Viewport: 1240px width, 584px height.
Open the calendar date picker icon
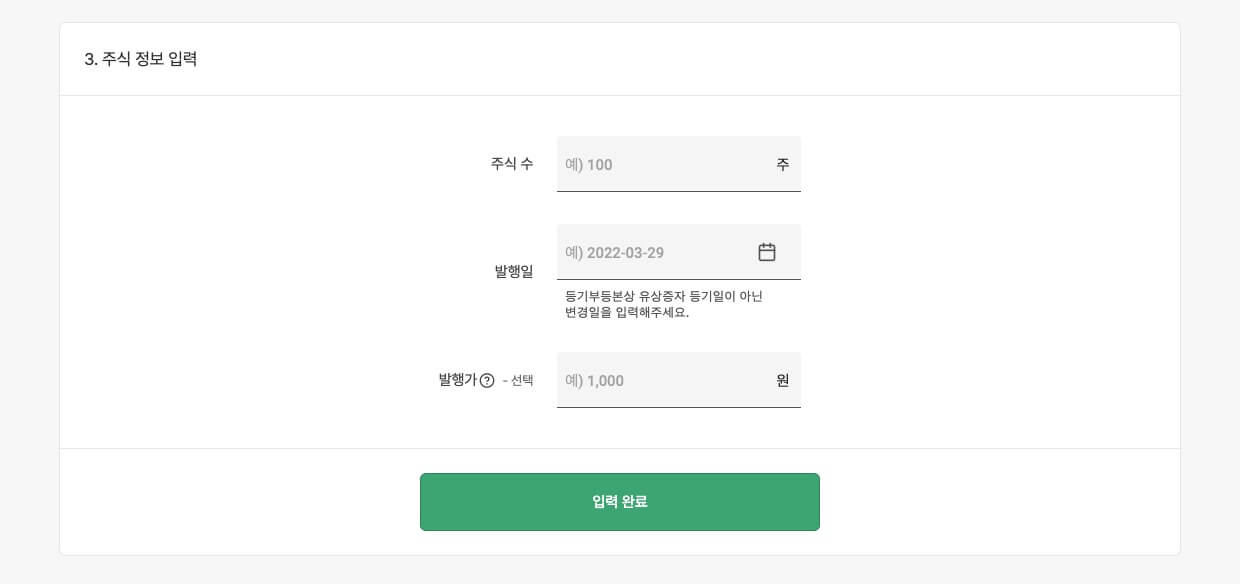(x=767, y=252)
